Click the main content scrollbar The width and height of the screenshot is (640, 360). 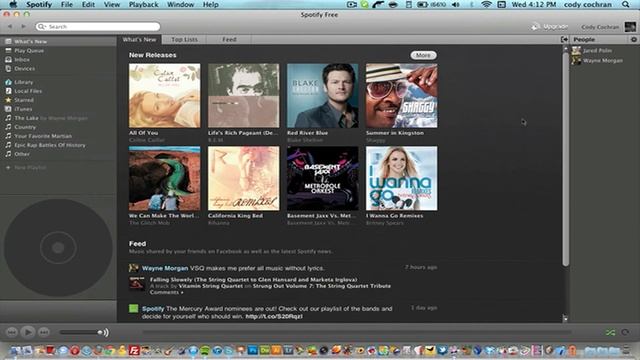click(565, 159)
